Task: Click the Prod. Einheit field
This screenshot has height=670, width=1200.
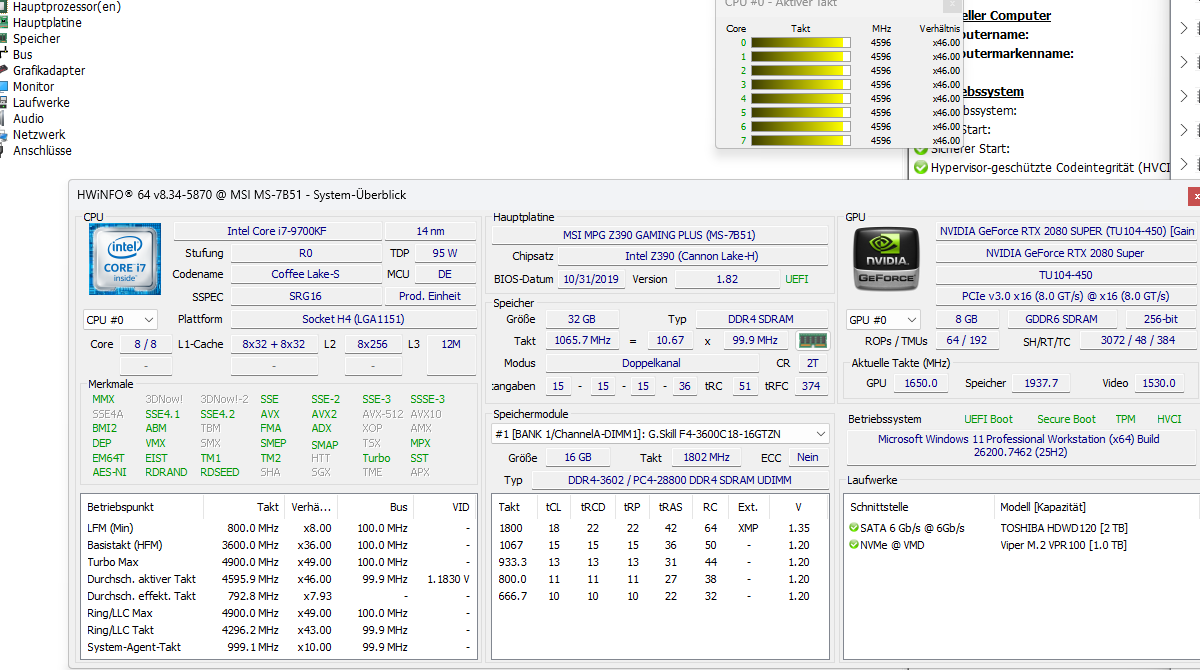Action: click(x=430, y=296)
